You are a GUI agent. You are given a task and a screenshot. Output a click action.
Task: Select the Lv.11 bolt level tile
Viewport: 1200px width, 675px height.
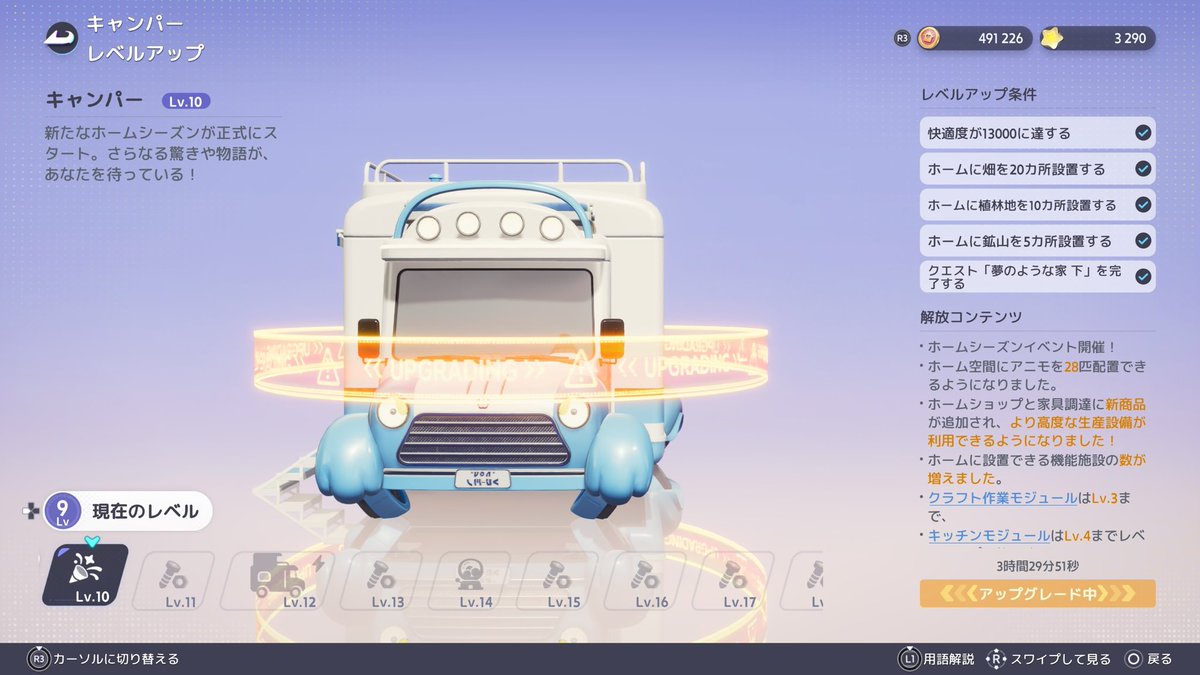(x=173, y=580)
